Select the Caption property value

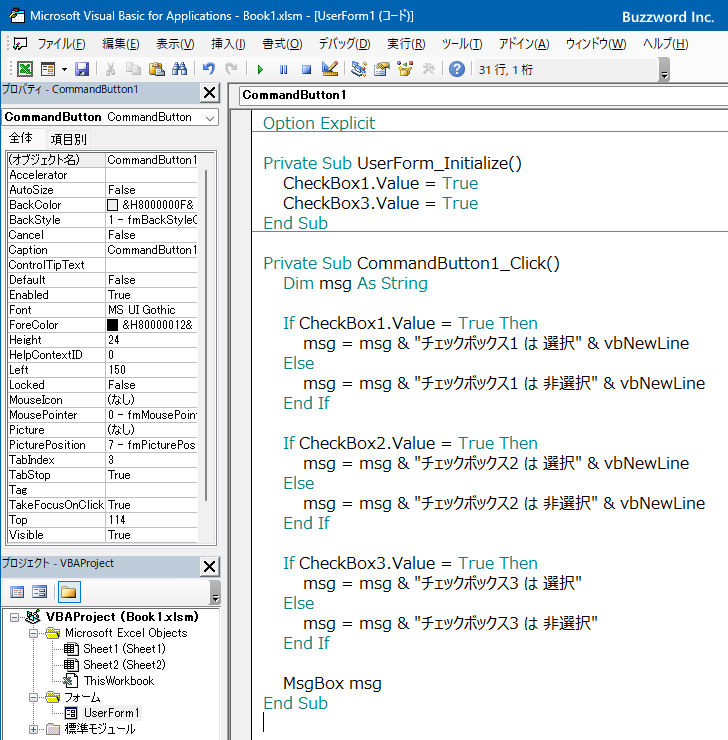[151, 250]
